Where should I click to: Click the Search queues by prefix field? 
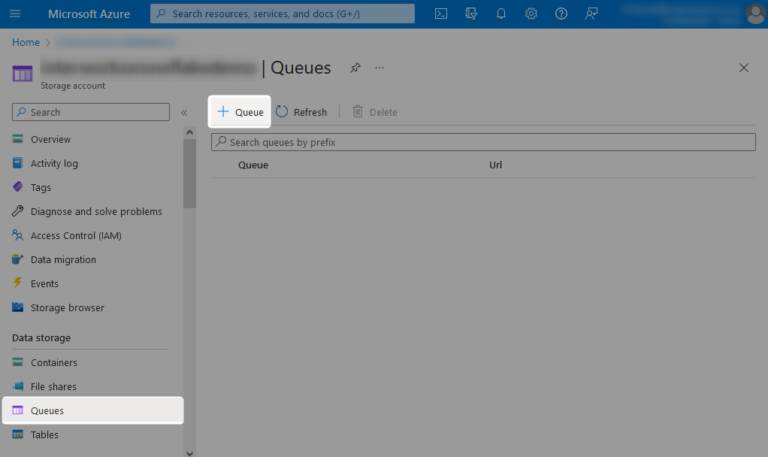coord(483,142)
